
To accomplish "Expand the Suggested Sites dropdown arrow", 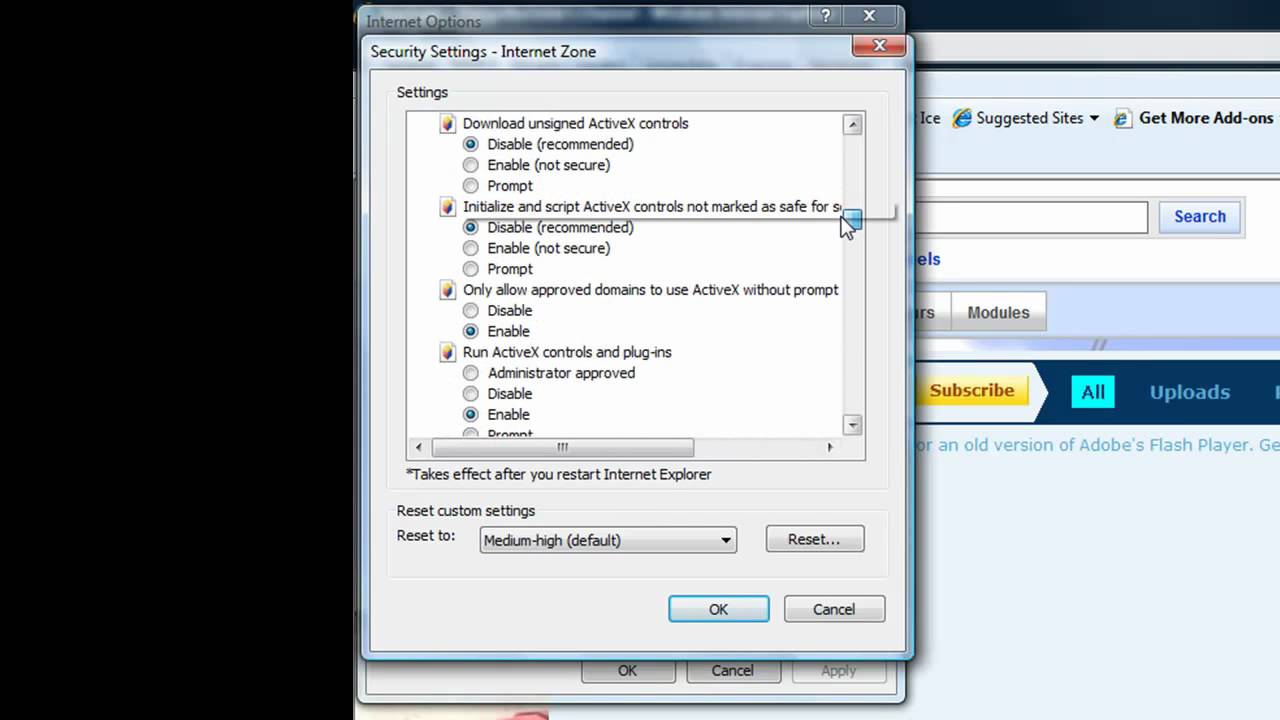I will [1094, 118].
